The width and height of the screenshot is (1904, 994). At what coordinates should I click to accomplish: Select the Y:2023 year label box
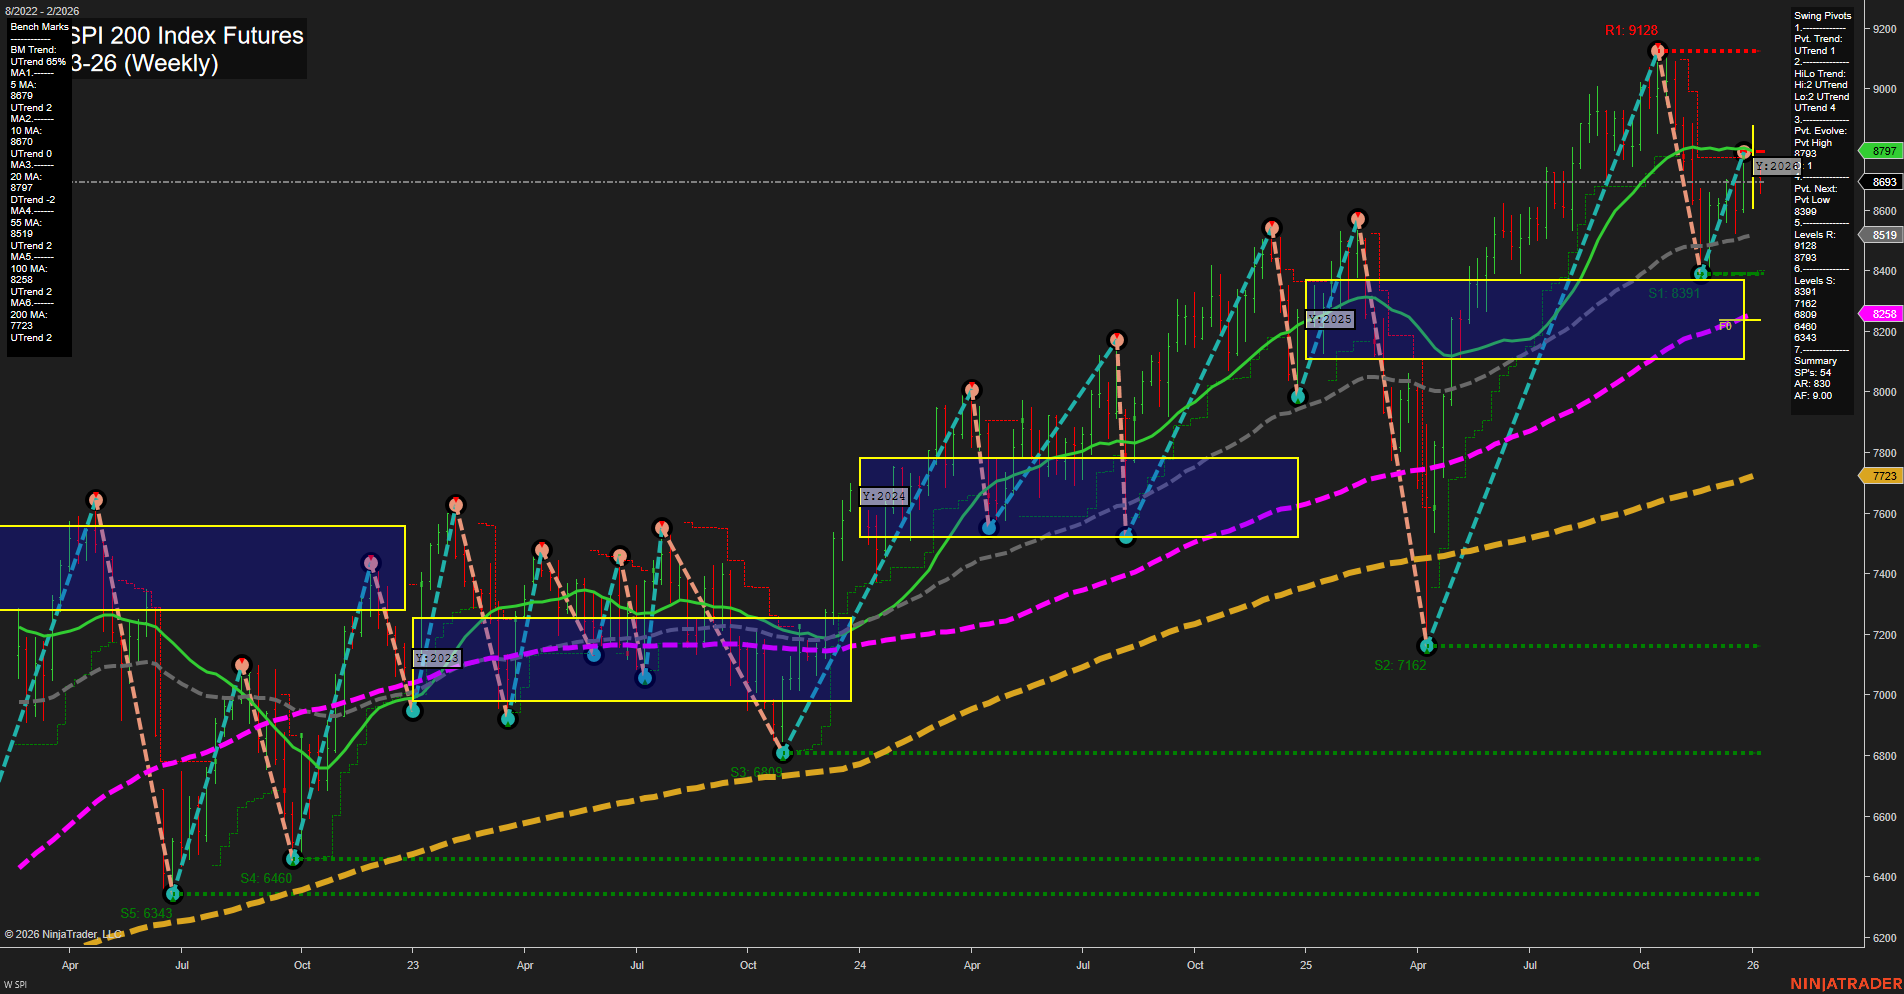[x=436, y=658]
